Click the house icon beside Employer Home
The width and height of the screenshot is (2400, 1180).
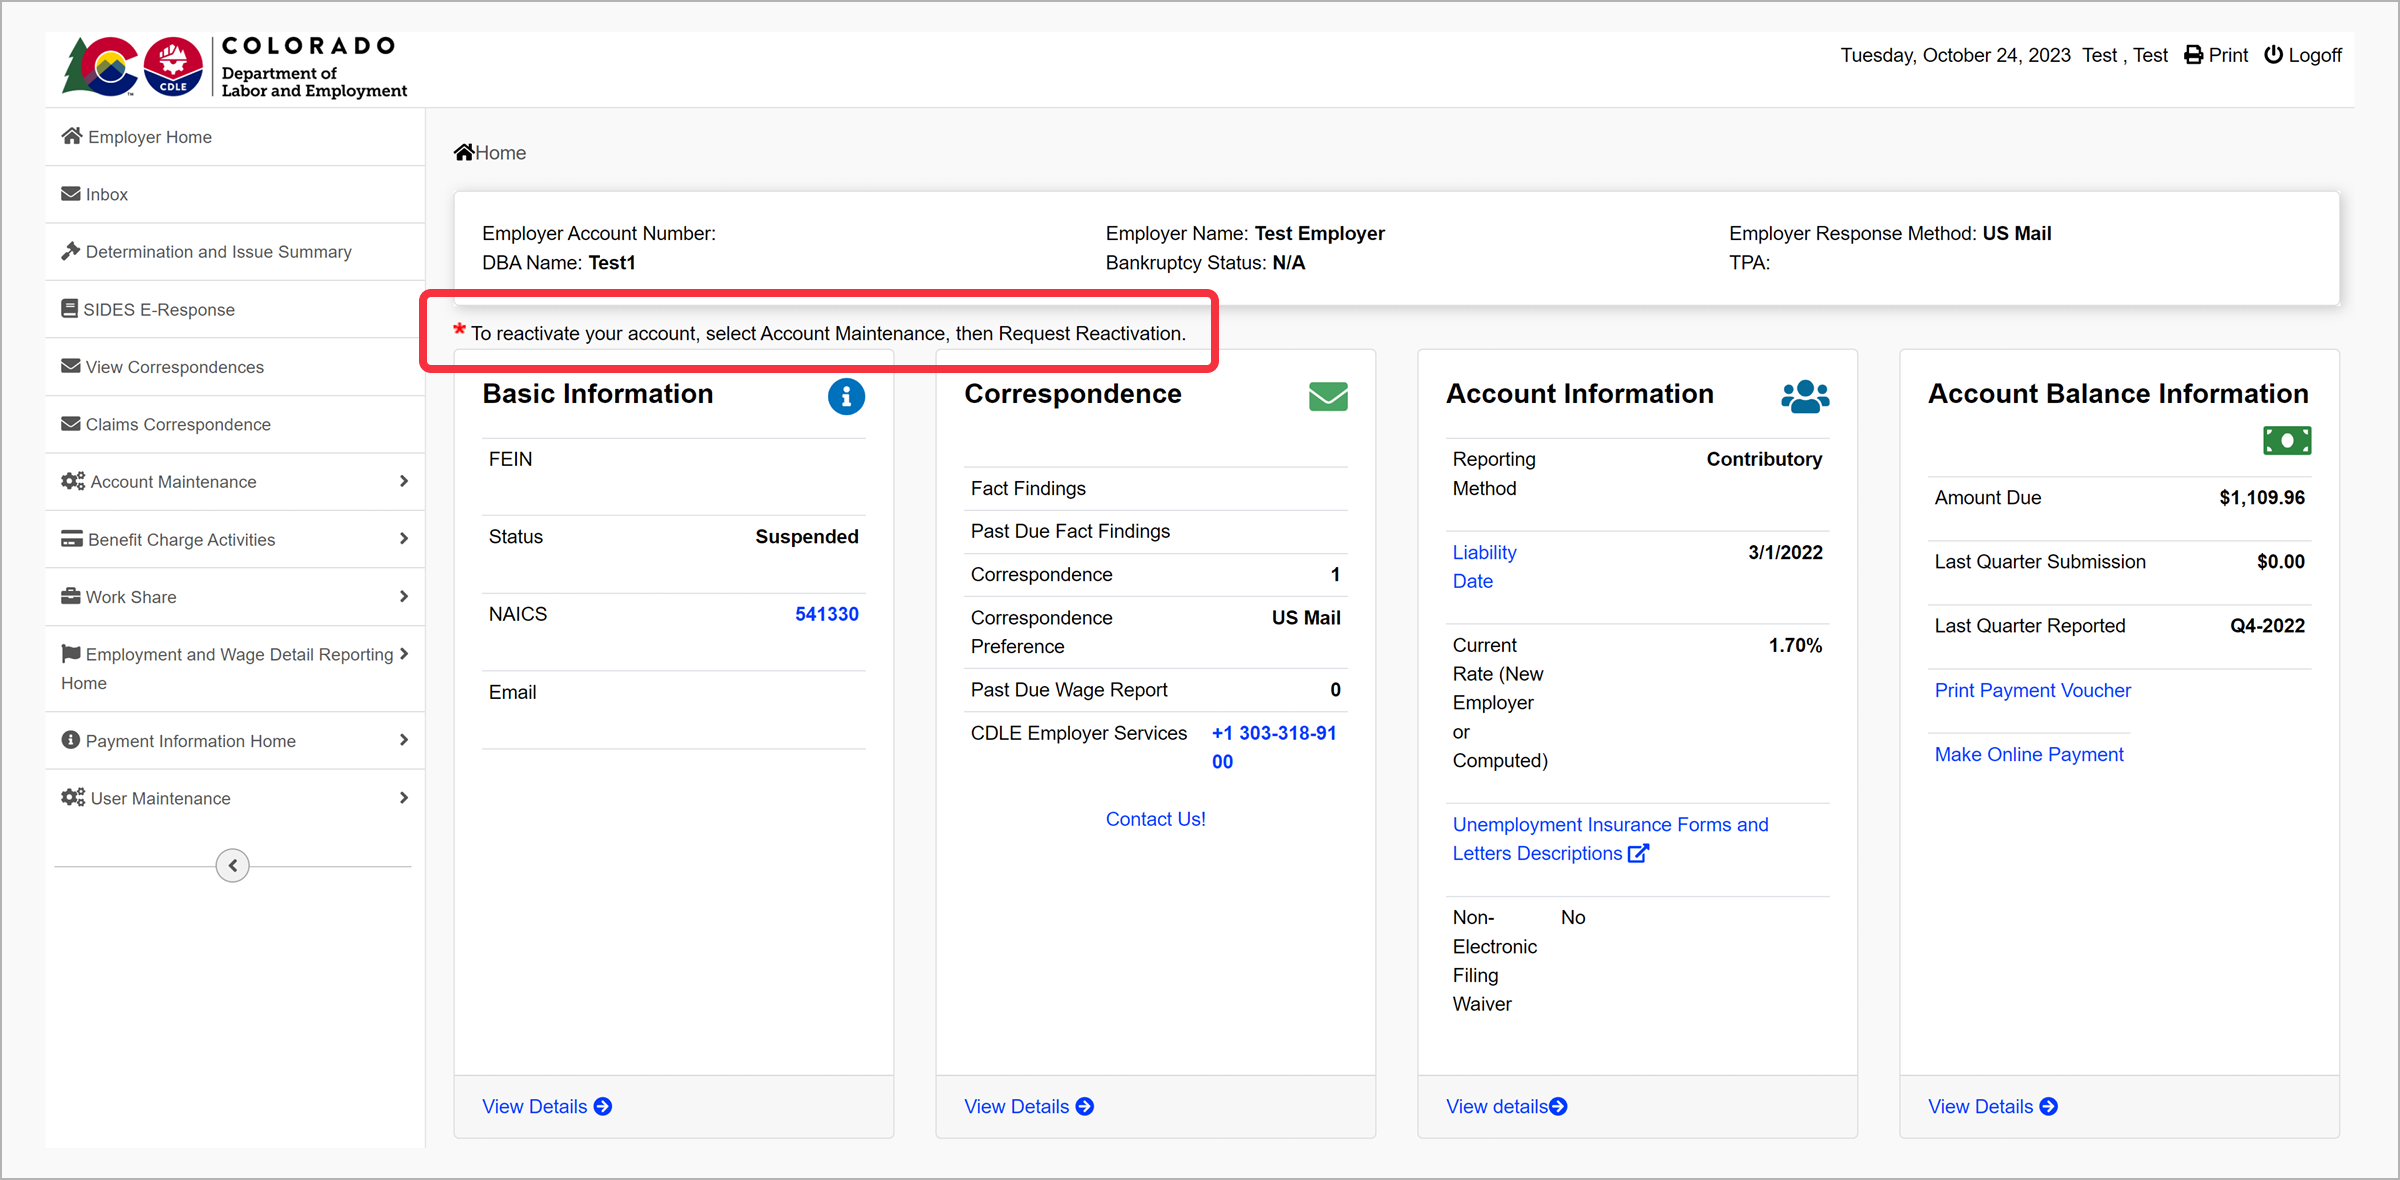point(72,136)
